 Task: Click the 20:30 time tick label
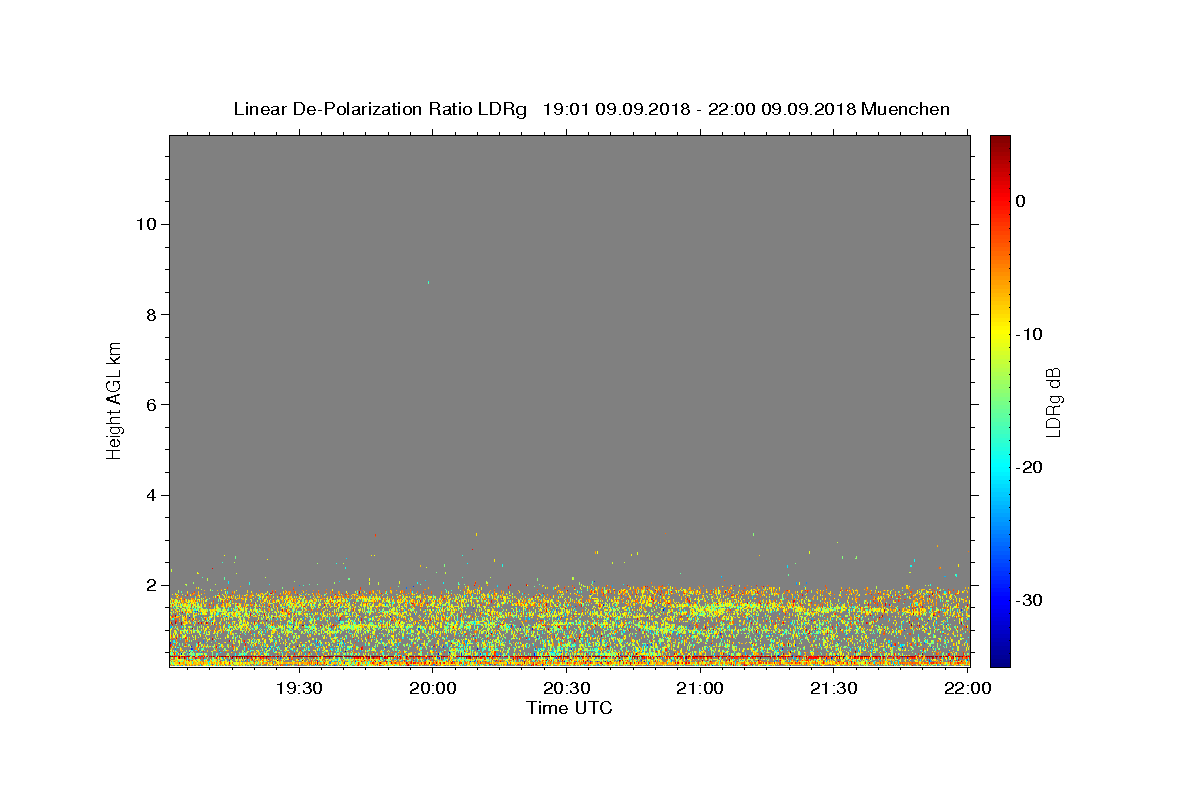(566, 688)
